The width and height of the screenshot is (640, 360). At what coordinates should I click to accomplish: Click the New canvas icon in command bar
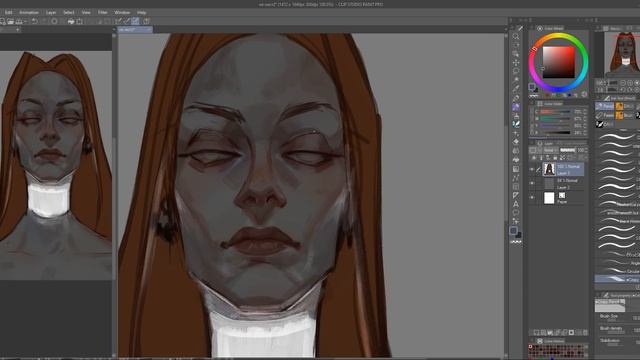2,21
